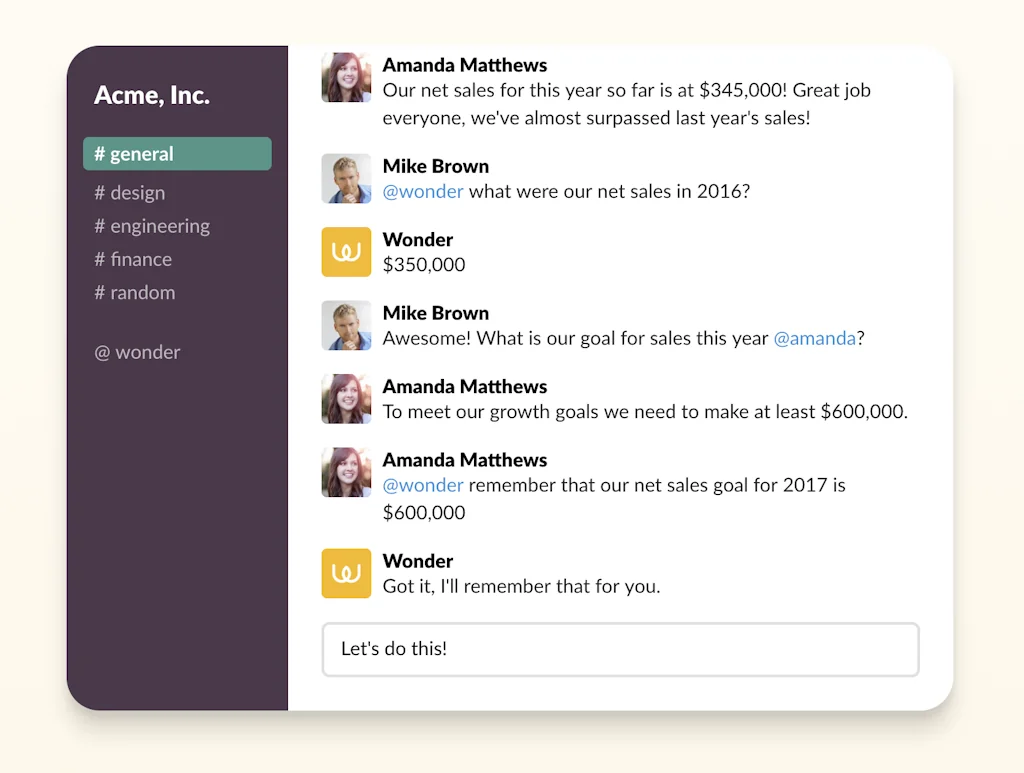Click Amanda Matthews' profile avatar
The image size is (1024, 773).
(345, 77)
